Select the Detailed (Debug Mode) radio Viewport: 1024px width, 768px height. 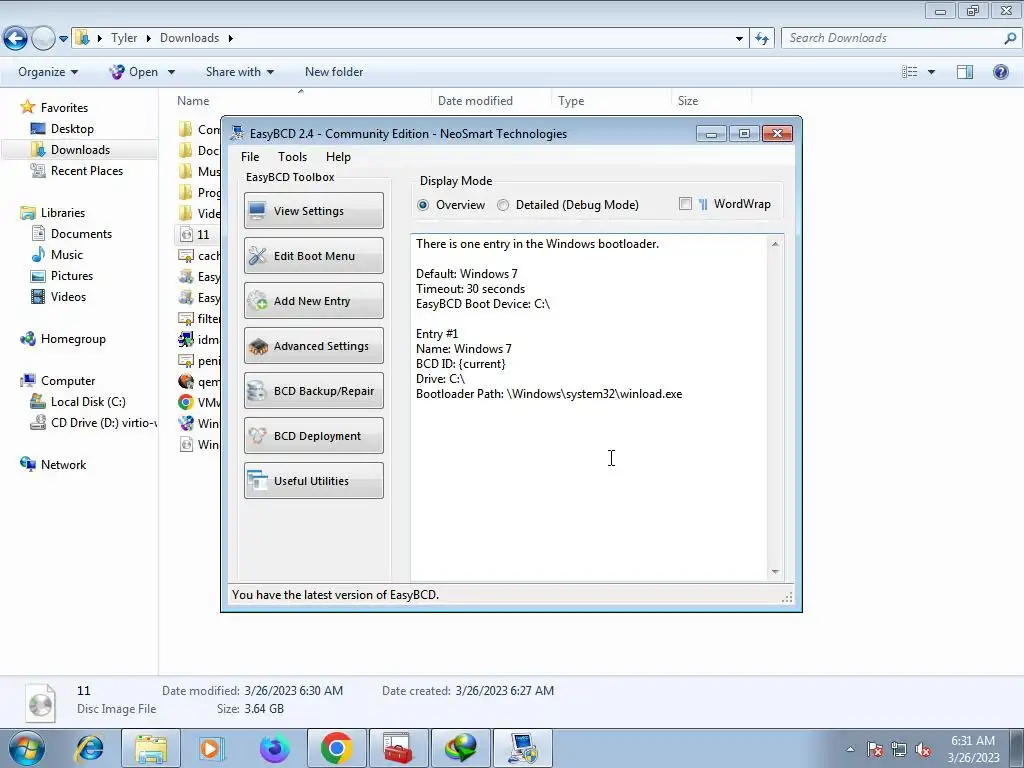[x=503, y=205]
